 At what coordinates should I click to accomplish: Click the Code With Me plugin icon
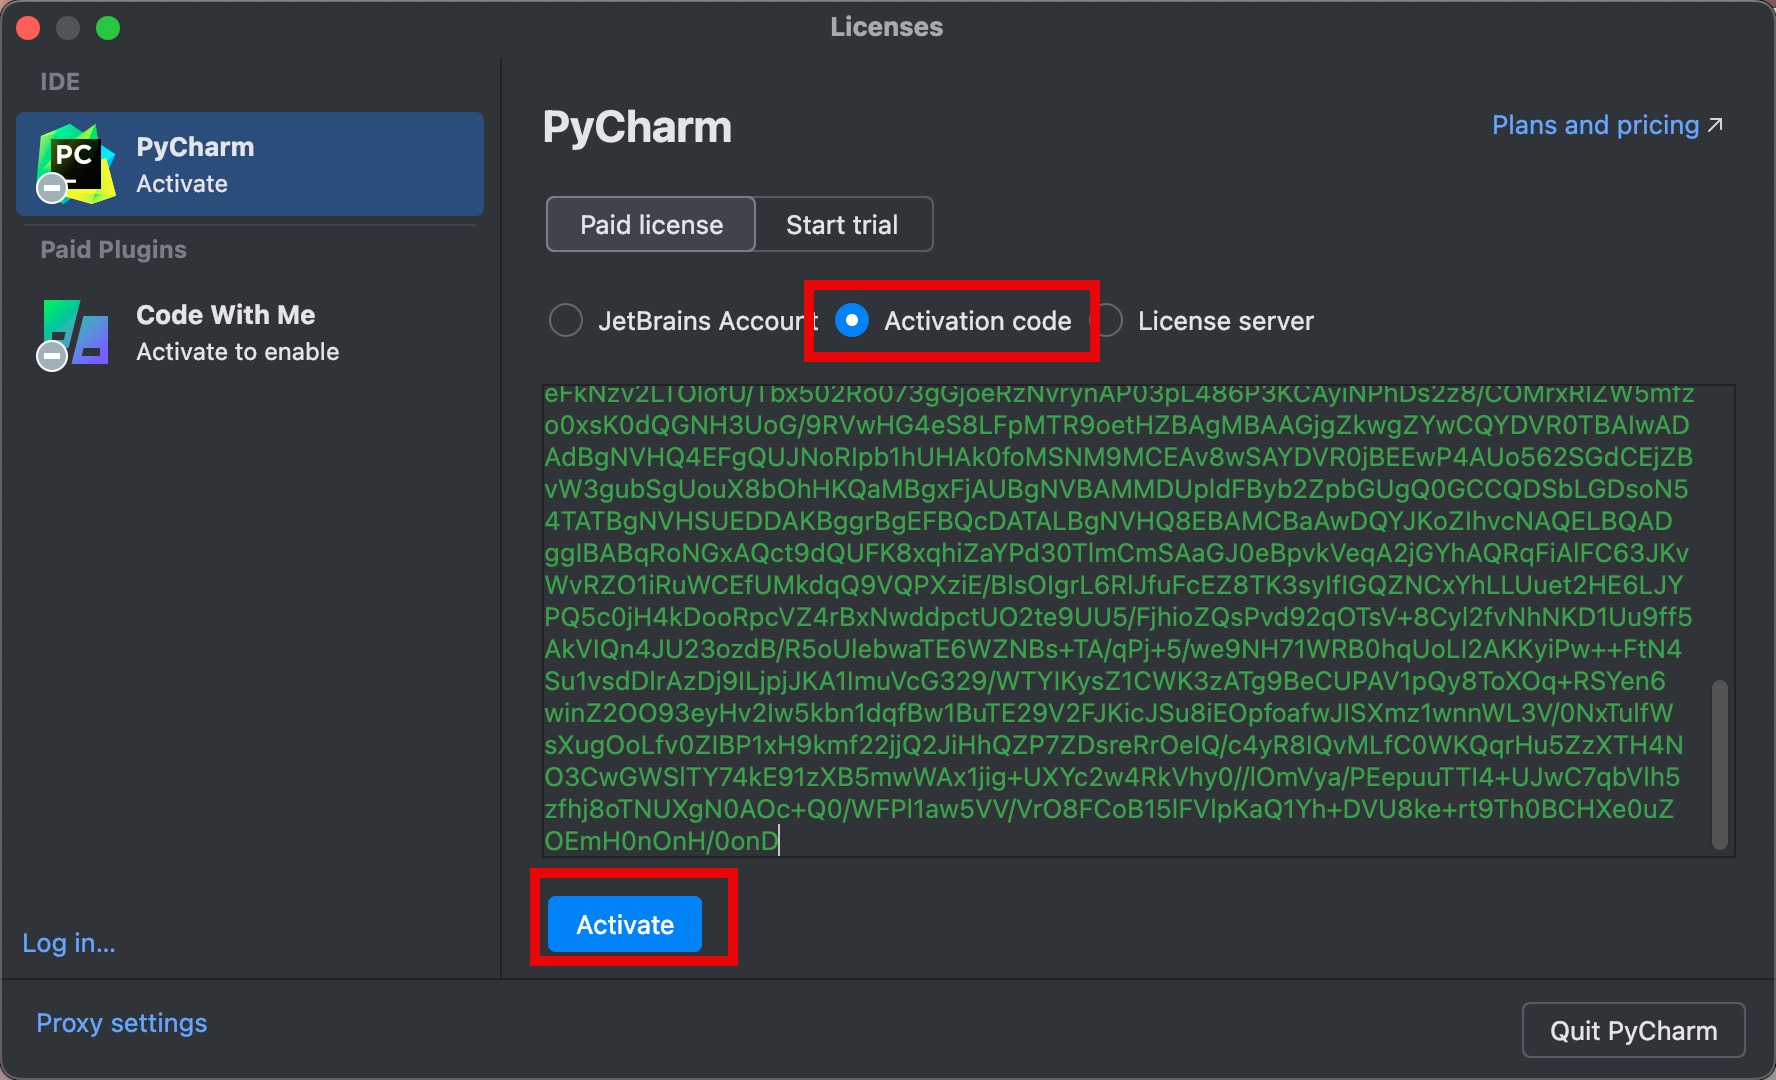coord(76,332)
